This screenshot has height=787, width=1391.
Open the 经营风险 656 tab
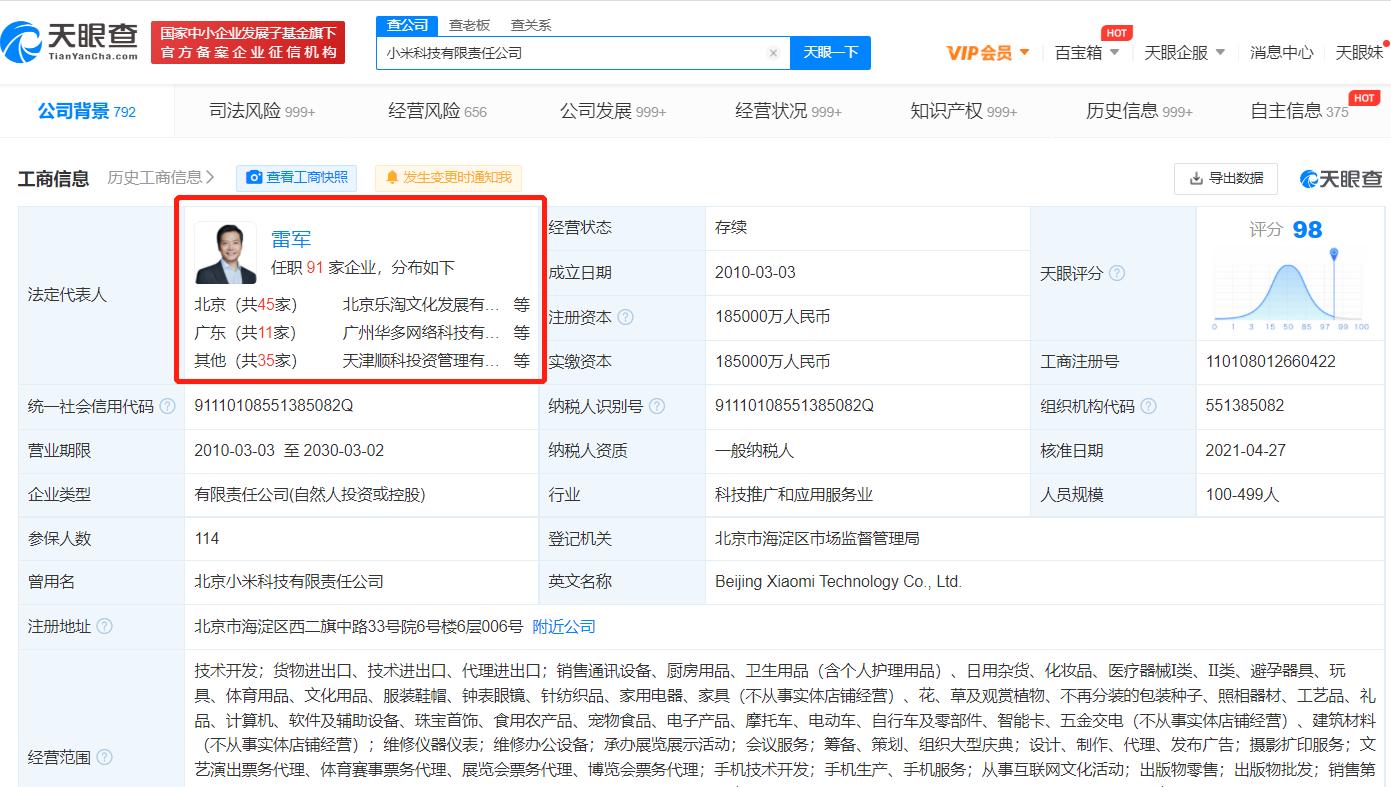click(x=437, y=111)
